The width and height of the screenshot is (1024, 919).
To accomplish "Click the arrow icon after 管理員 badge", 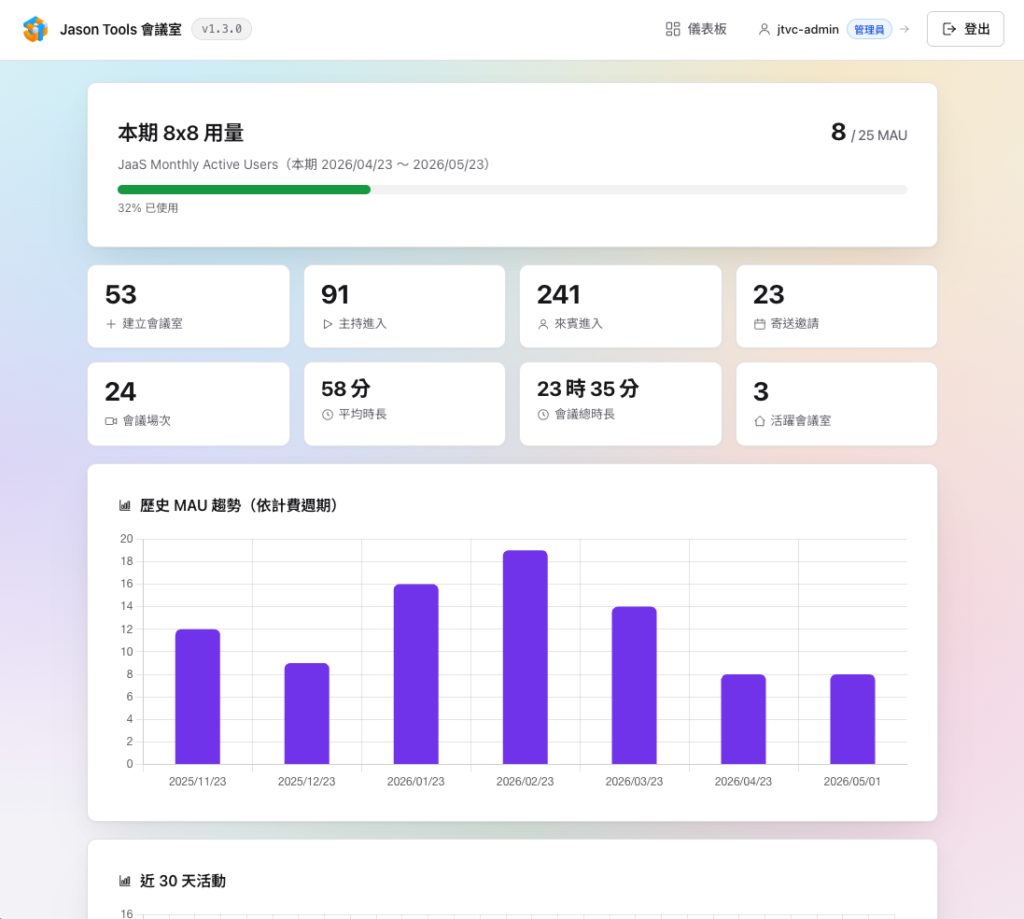I will (x=904, y=29).
